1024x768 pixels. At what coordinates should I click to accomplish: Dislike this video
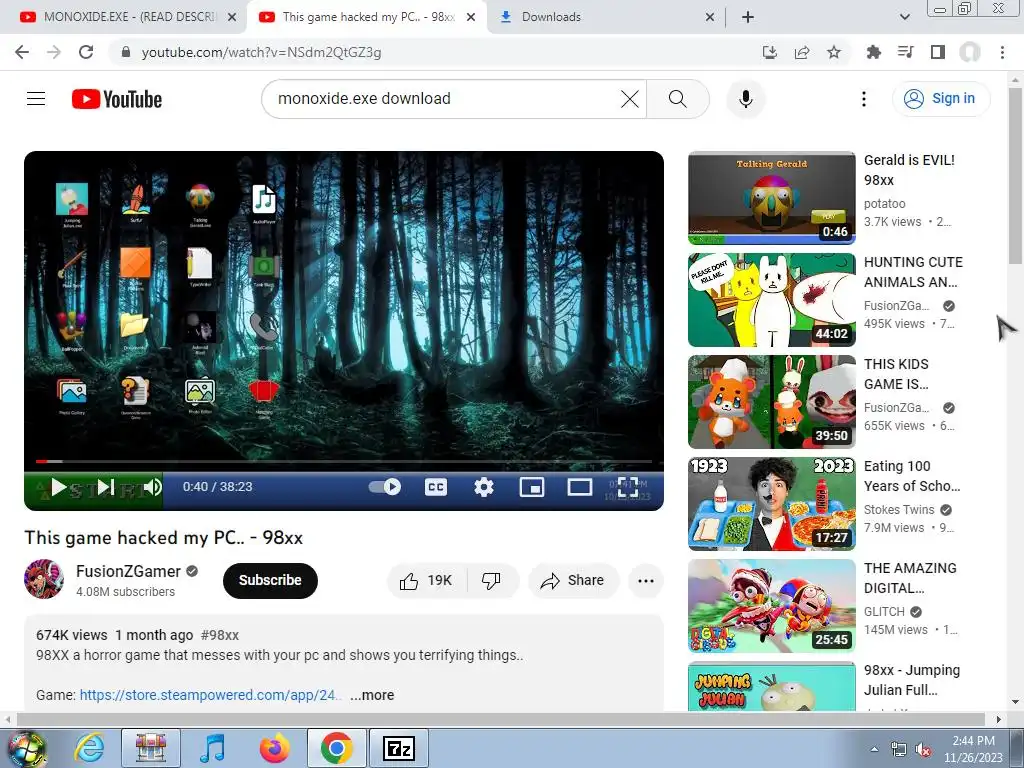pyautogui.click(x=491, y=581)
